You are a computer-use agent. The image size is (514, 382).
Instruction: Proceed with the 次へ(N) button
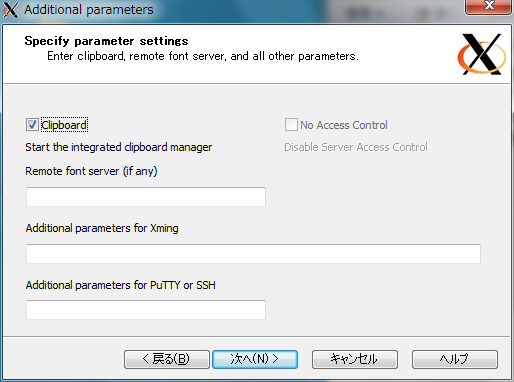[x=255, y=359]
